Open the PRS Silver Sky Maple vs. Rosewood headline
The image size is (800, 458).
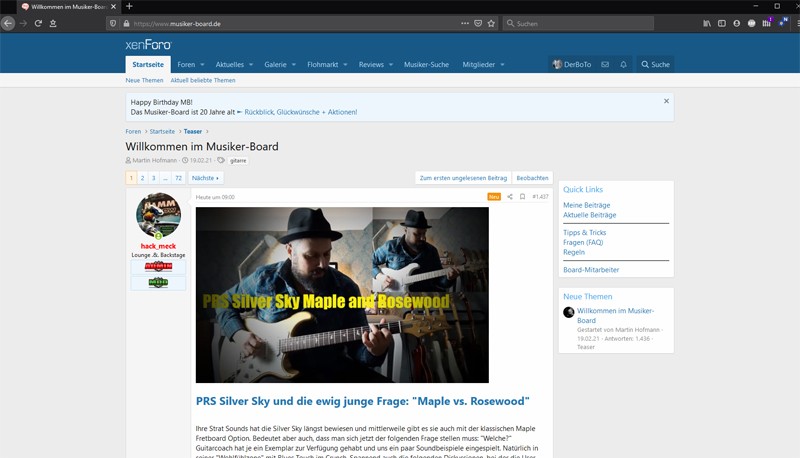click(x=363, y=401)
